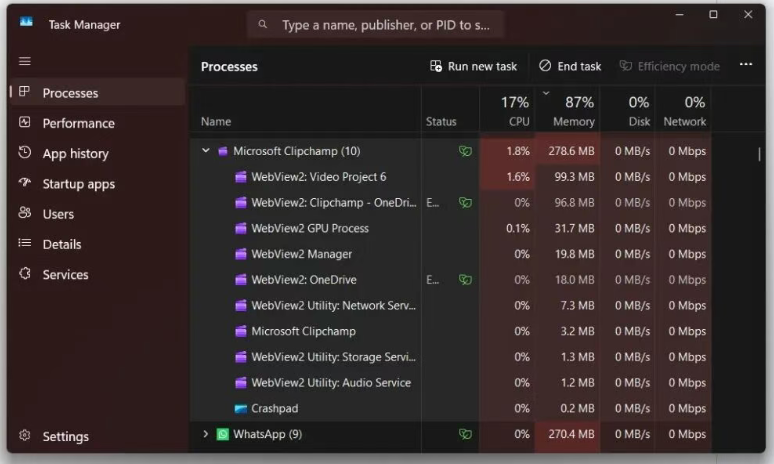The height and width of the screenshot is (464, 774).
Task: Open the App history page
Action: 98,153
